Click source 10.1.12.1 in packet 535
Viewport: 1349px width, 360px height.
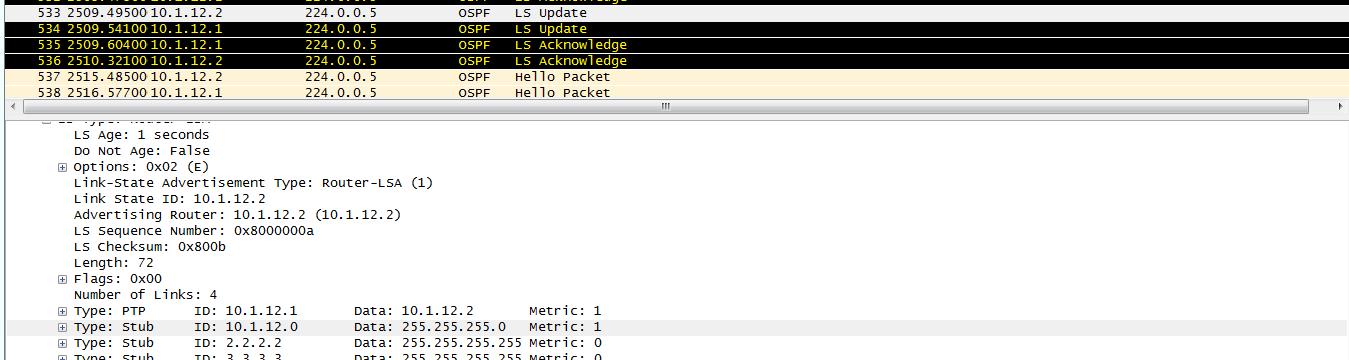tap(186, 45)
